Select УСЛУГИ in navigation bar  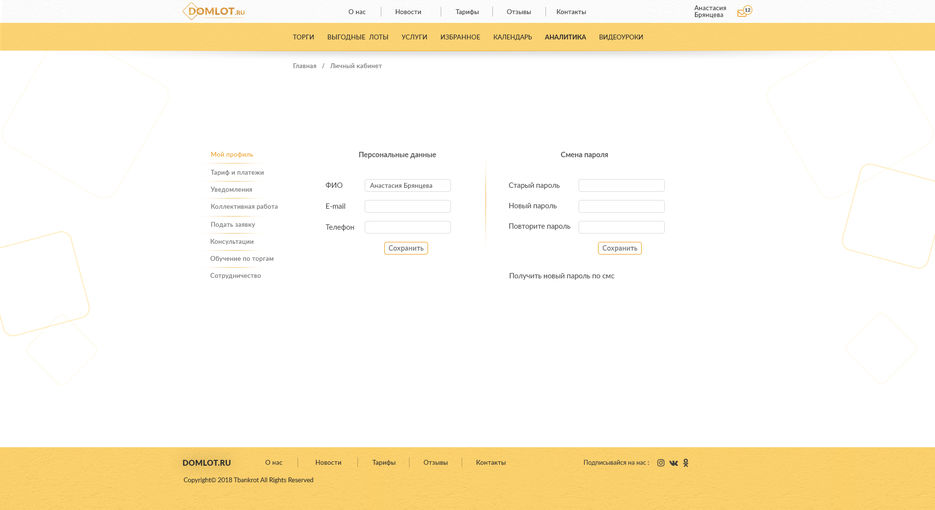point(414,37)
